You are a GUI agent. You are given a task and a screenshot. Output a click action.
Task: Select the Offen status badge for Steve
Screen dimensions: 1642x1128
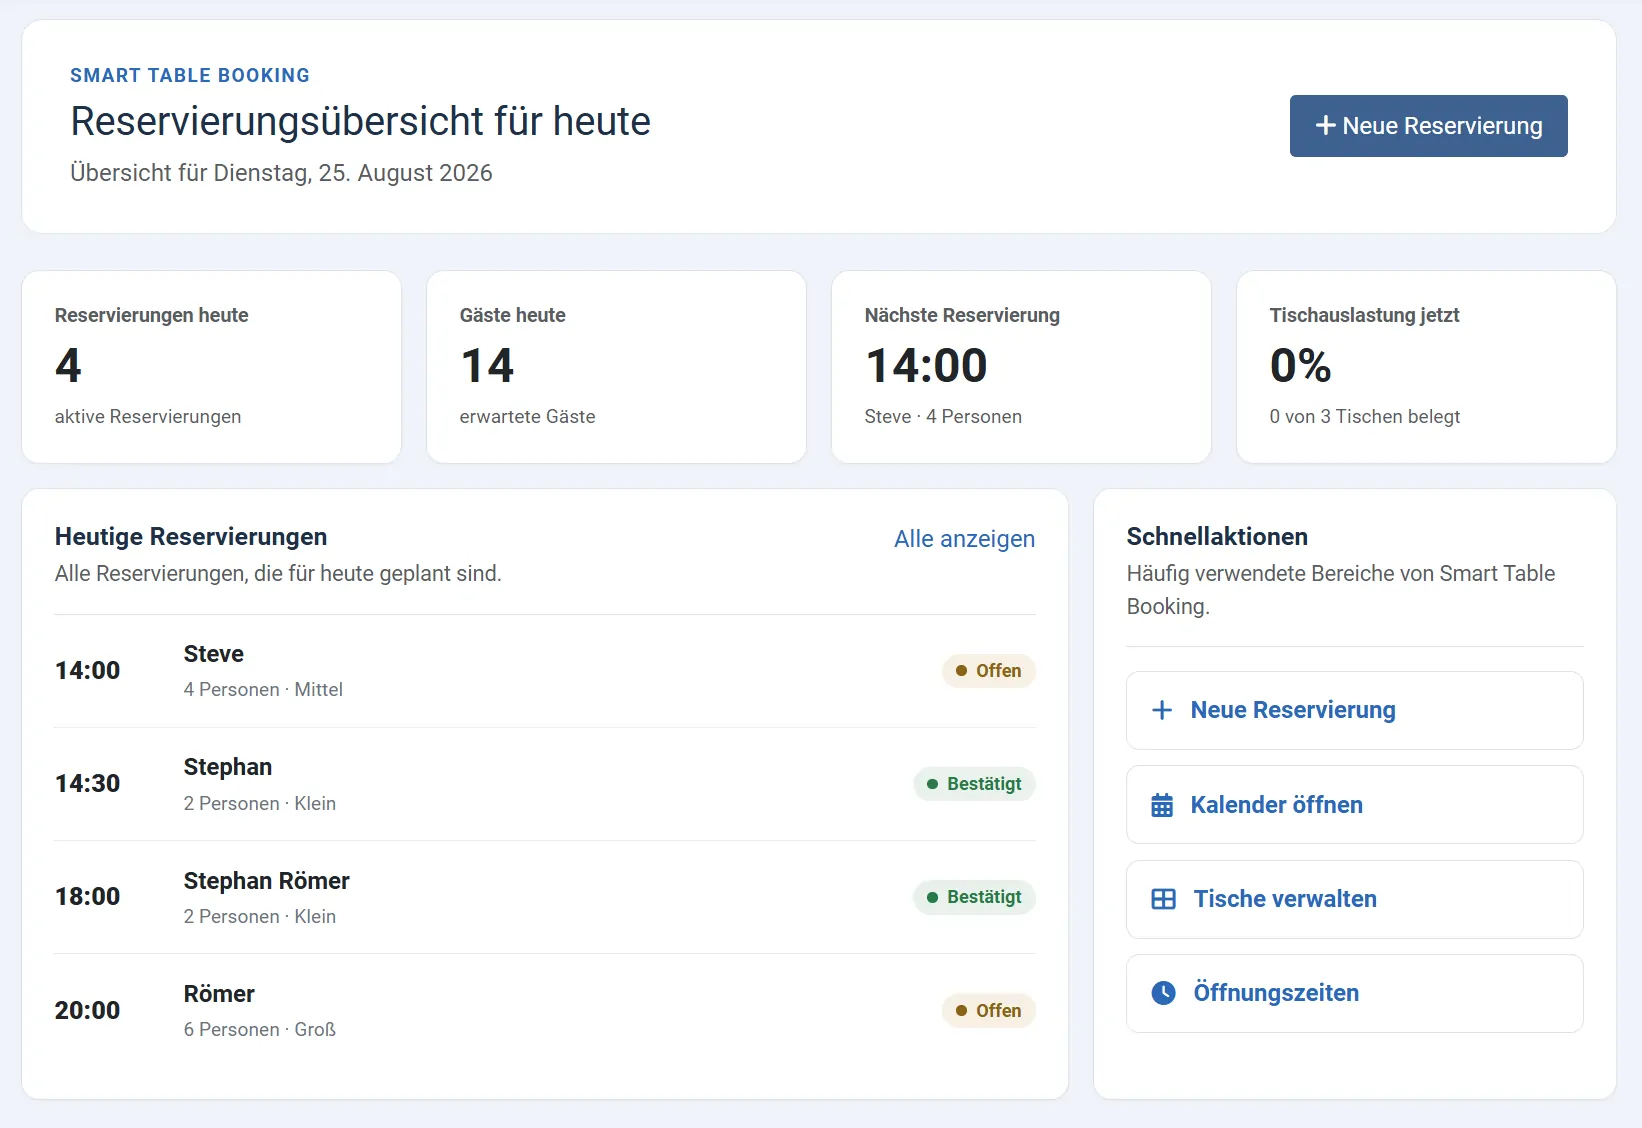coord(988,671)
